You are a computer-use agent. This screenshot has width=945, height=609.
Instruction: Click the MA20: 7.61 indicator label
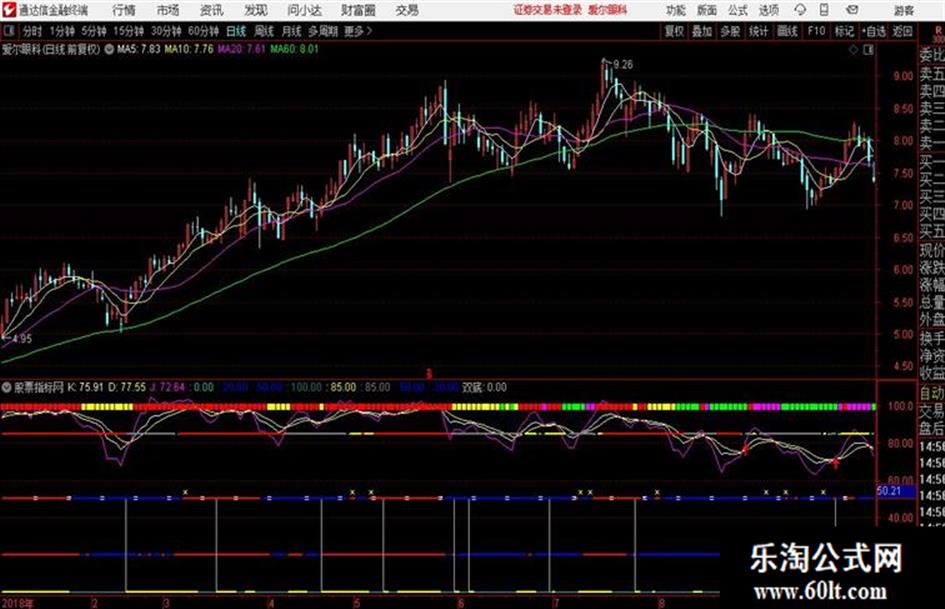242,49
